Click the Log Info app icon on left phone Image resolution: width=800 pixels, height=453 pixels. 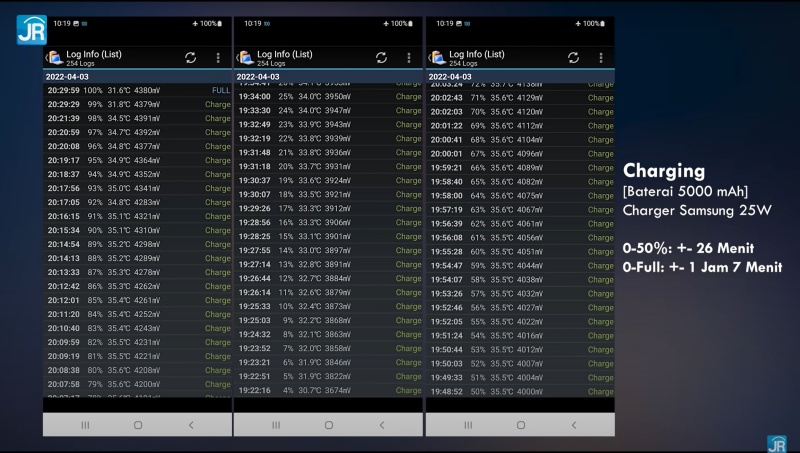pos(54,58)
